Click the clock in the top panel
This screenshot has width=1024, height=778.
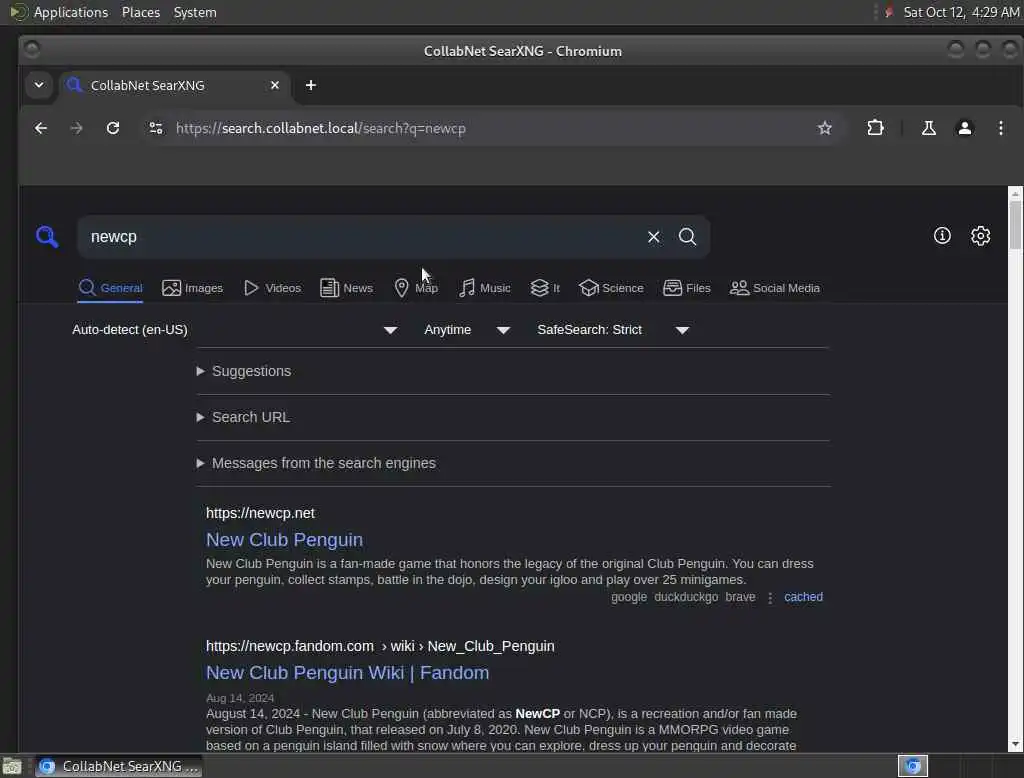[961, 12]
